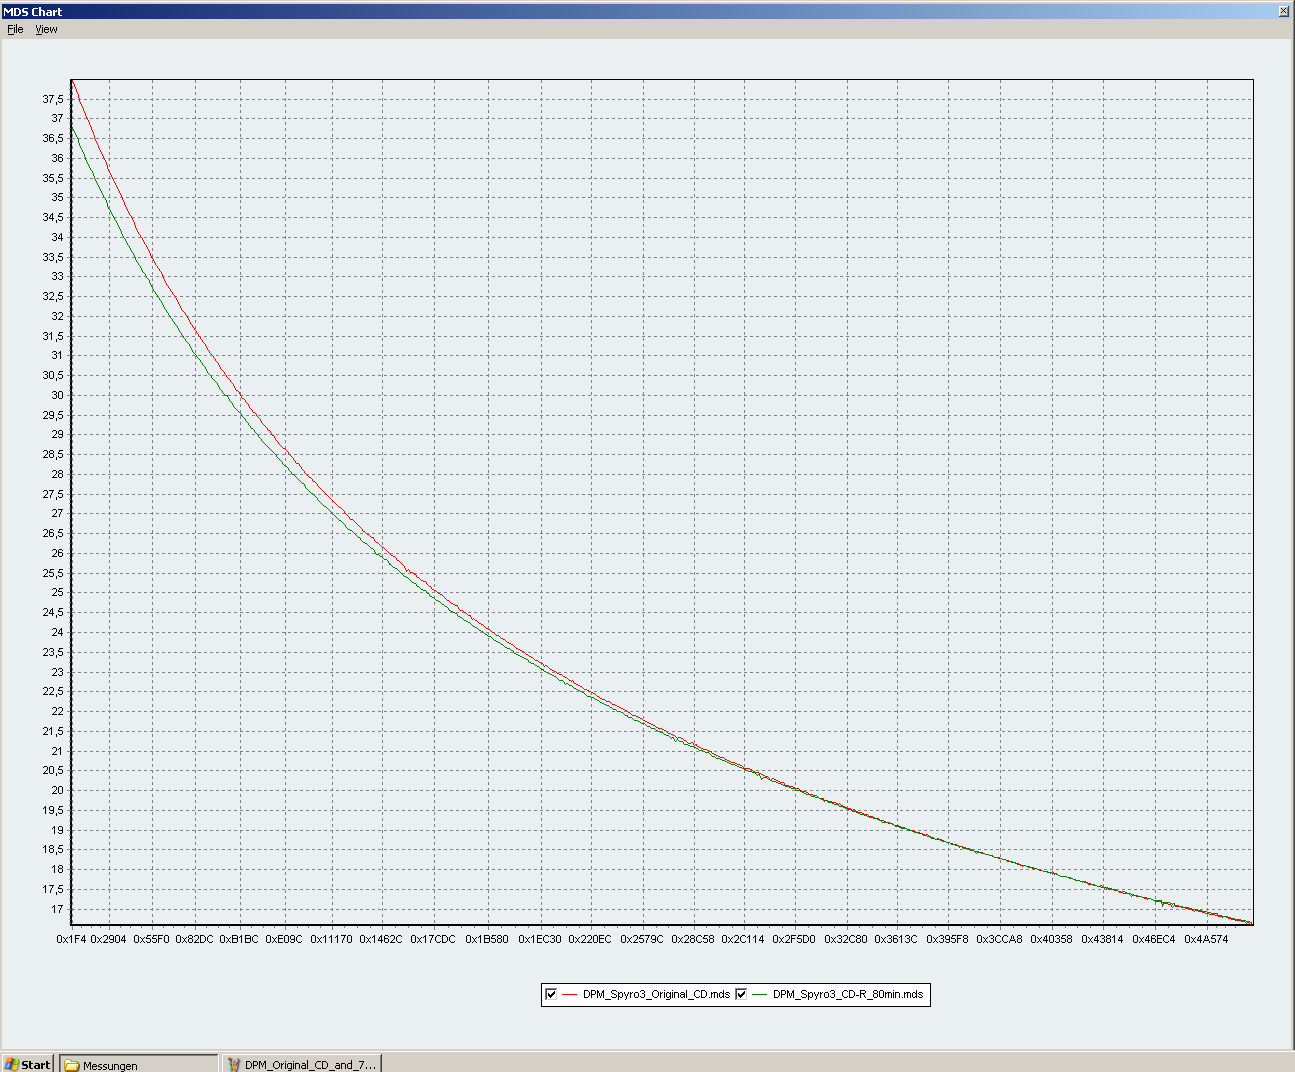Open the Windows Start menu
Viewport: 1295px width, 1072px height.
click(x=27, y=1064)
